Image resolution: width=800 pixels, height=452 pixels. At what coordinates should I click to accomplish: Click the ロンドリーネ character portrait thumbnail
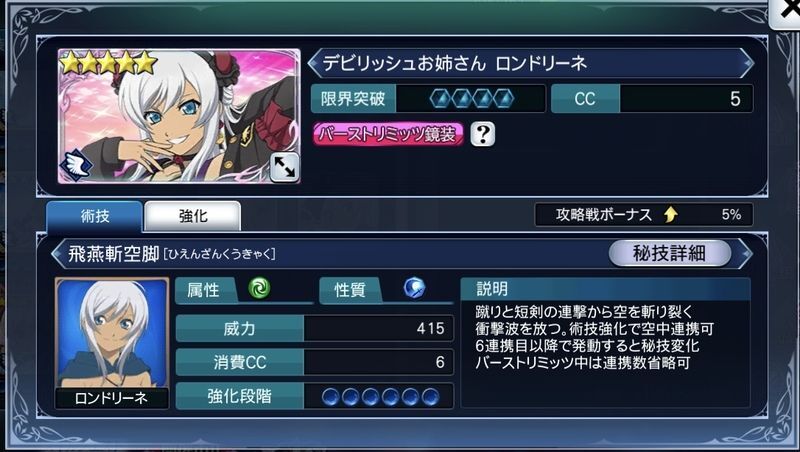coord(112,343)
